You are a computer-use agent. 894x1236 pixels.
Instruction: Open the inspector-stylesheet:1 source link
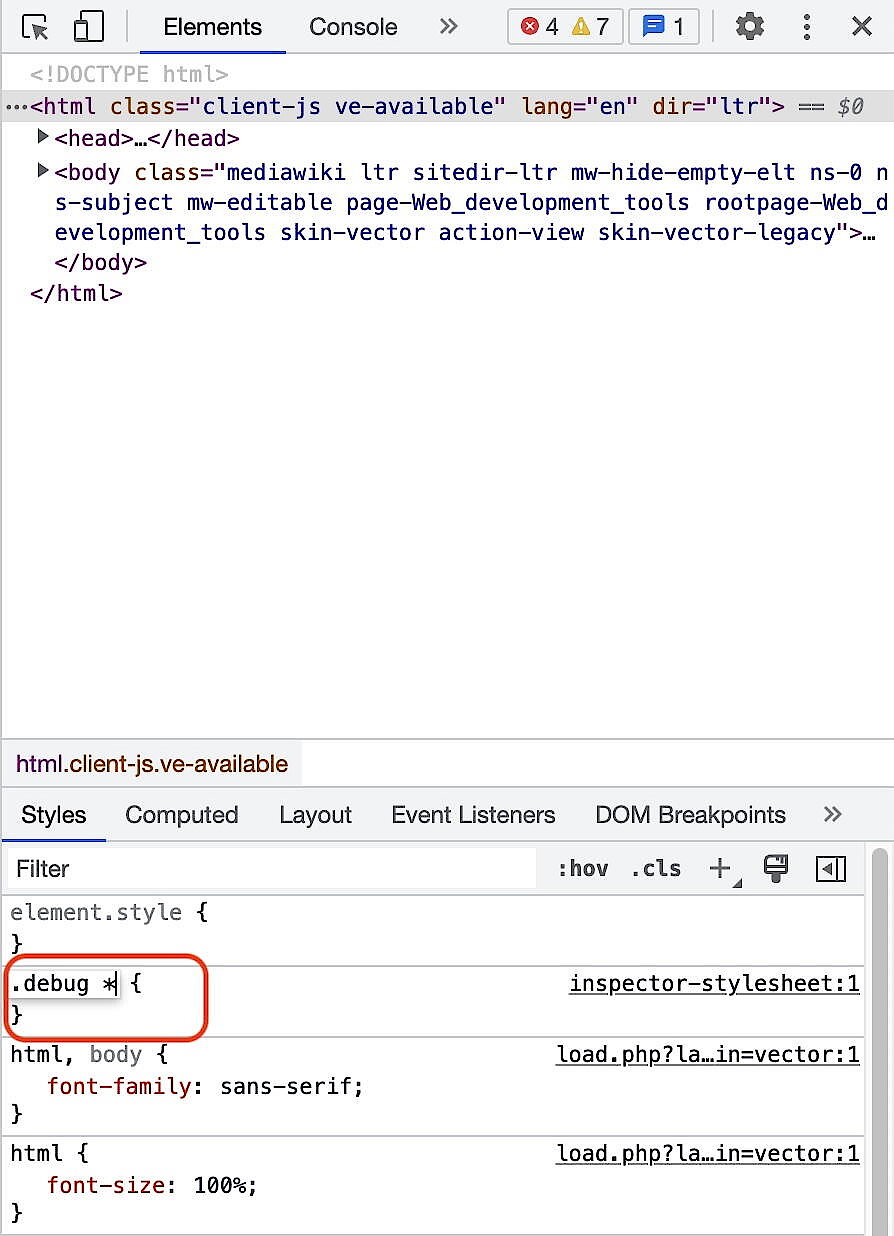click(714, 983)
